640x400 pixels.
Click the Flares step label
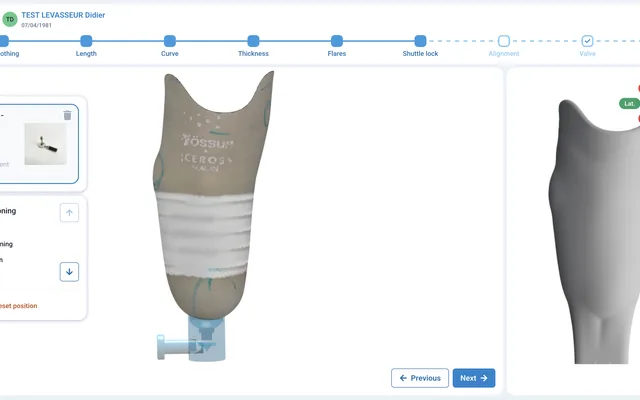coord(337,53)
